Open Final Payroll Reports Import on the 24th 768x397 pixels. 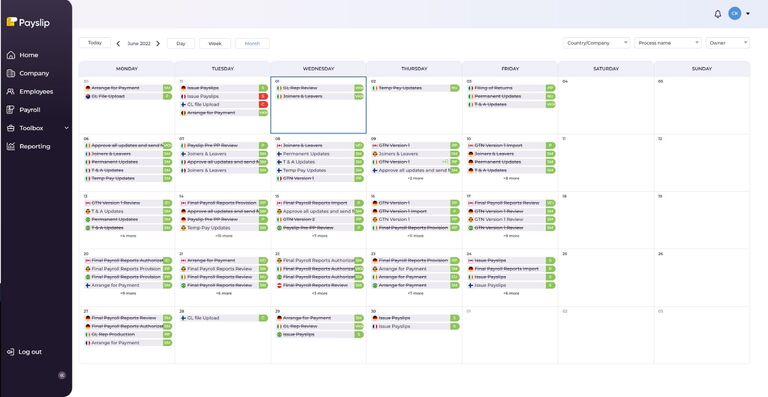pos(511,269)
